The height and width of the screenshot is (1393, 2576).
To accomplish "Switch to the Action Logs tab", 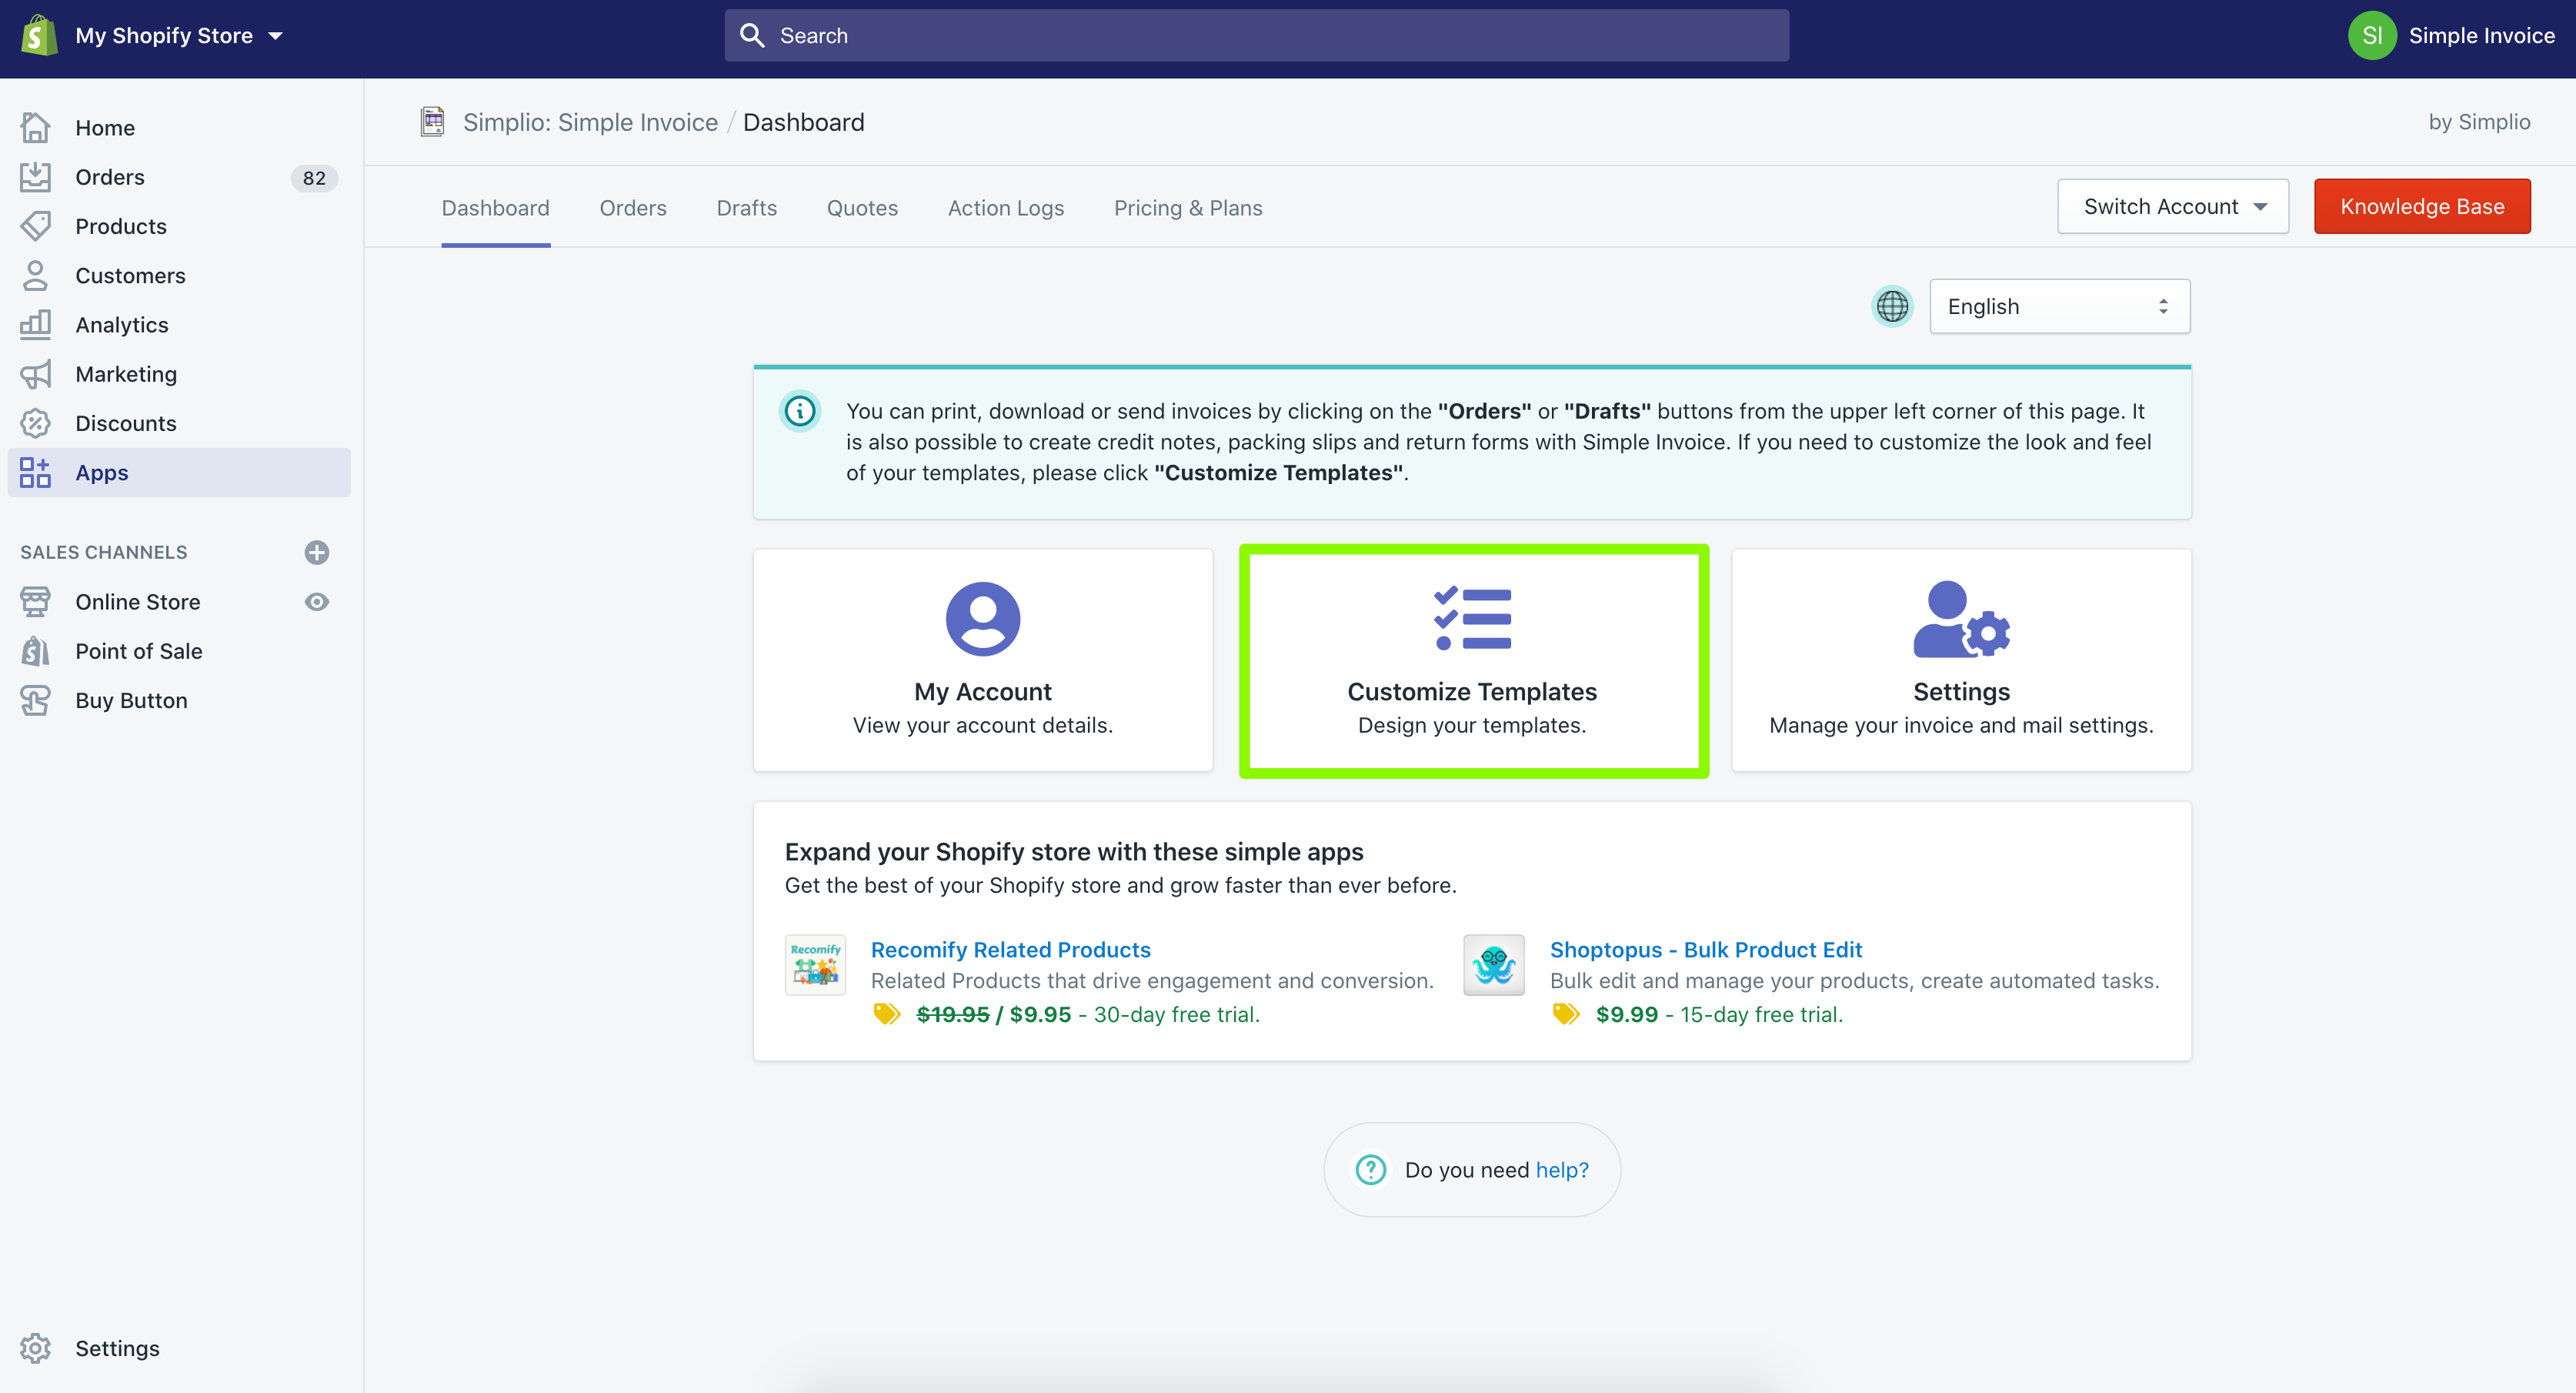I will point(1005,207).
